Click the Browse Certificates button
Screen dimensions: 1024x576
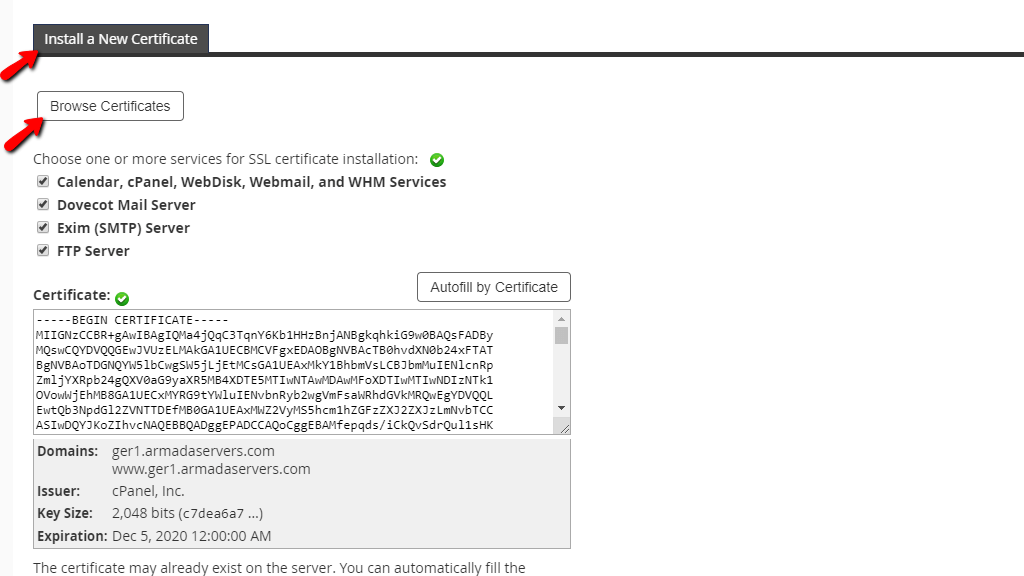110,106
